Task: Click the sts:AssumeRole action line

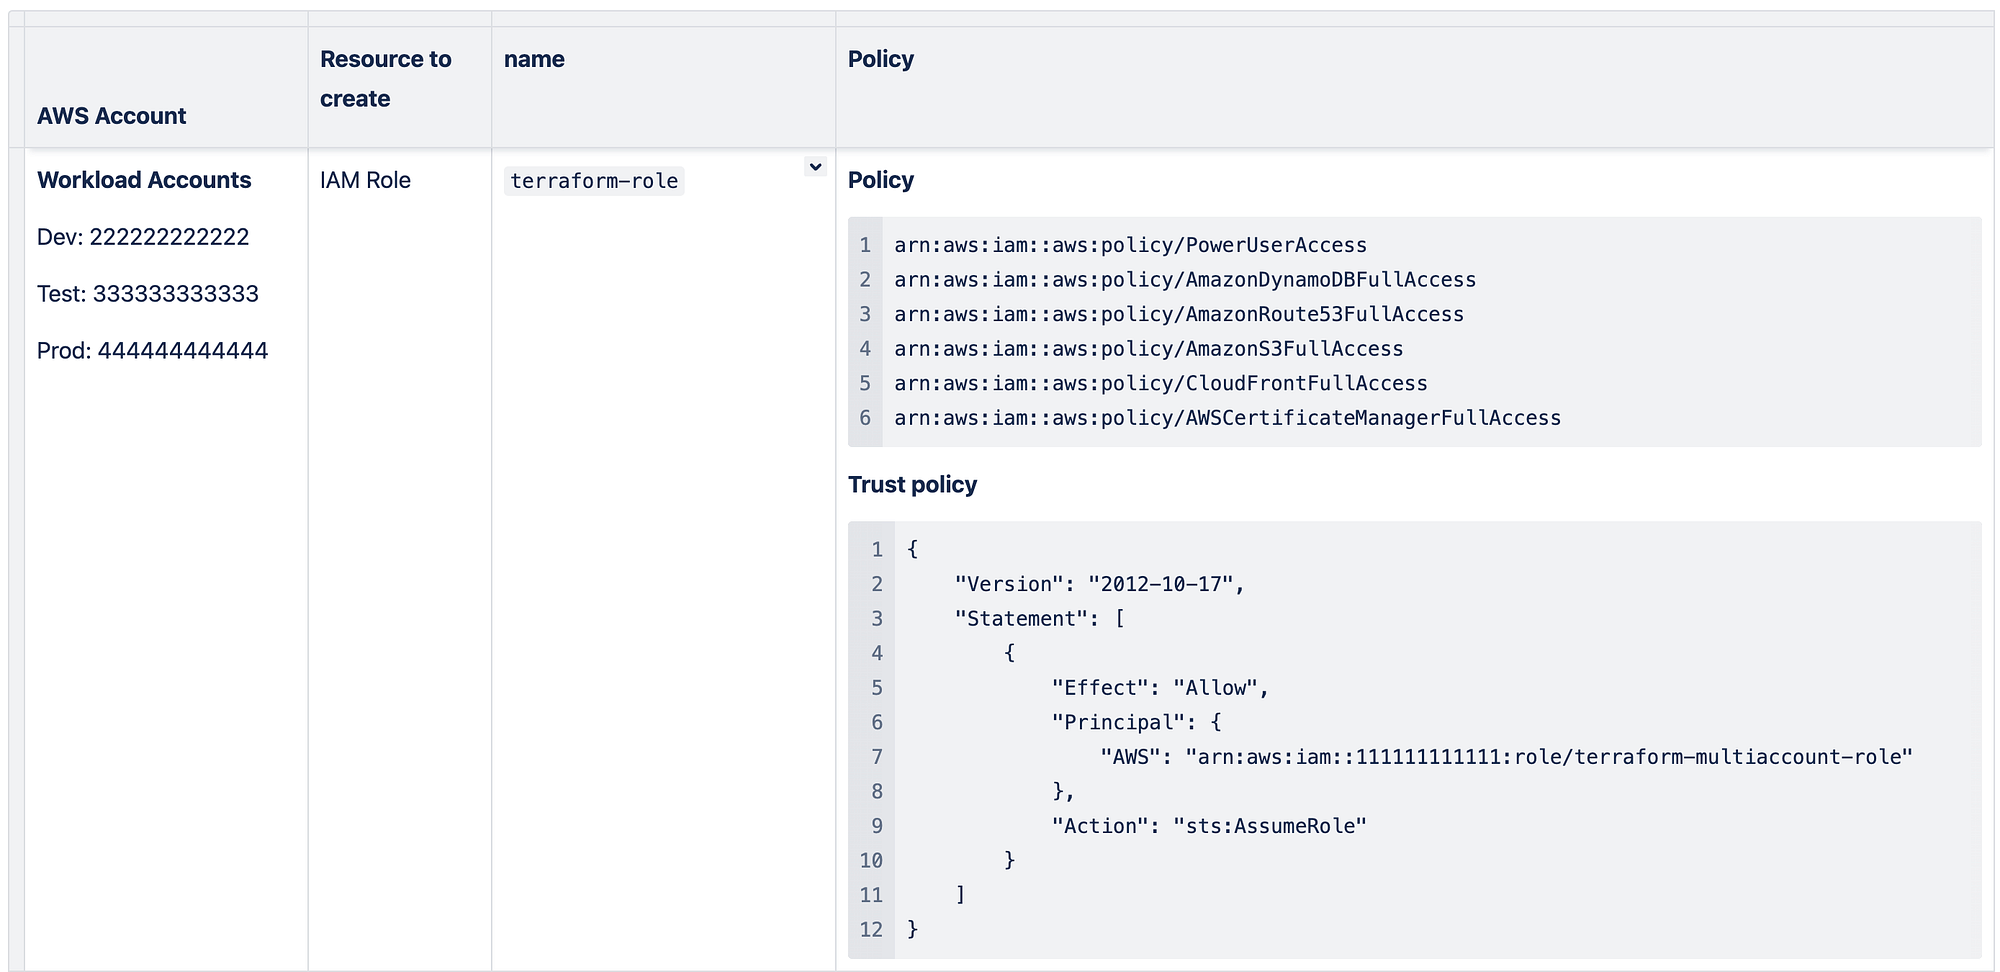Action: click(x=1209, y=826)
